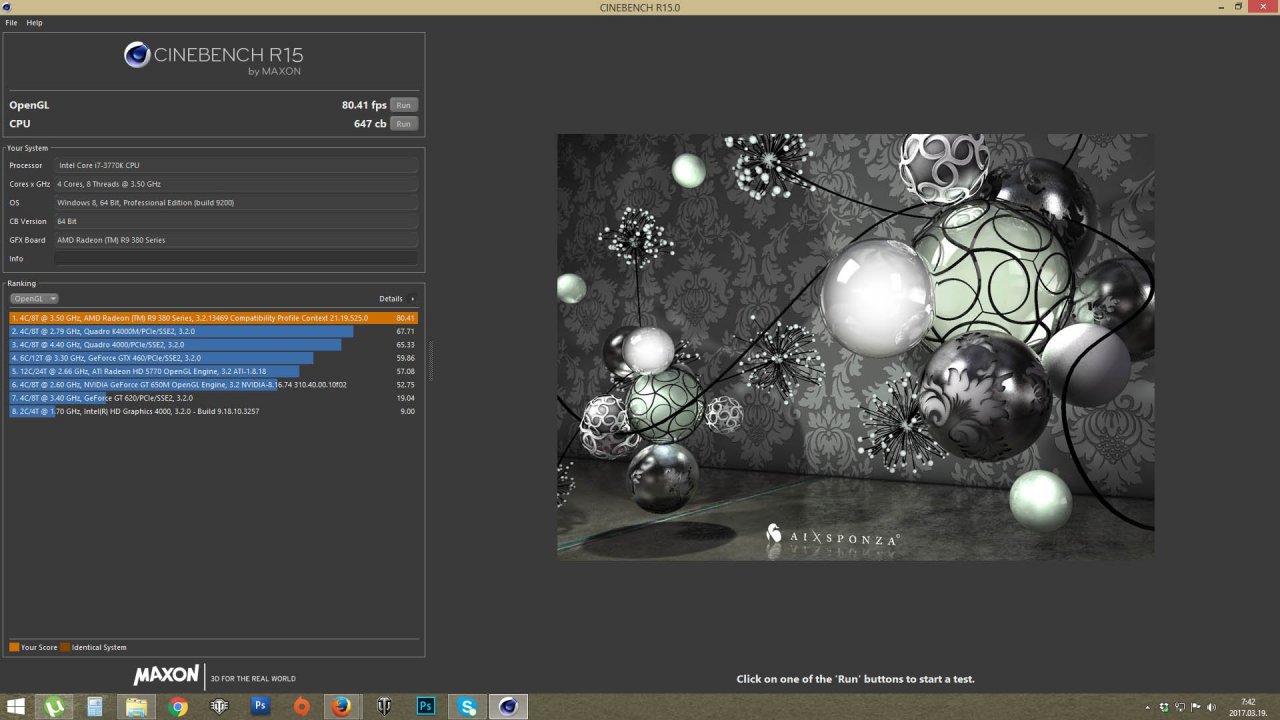Image resolution: width=1280 pixels, height=720 pixels.
Task: Open File Explorer folder icon
Action: tap(136, 707)
